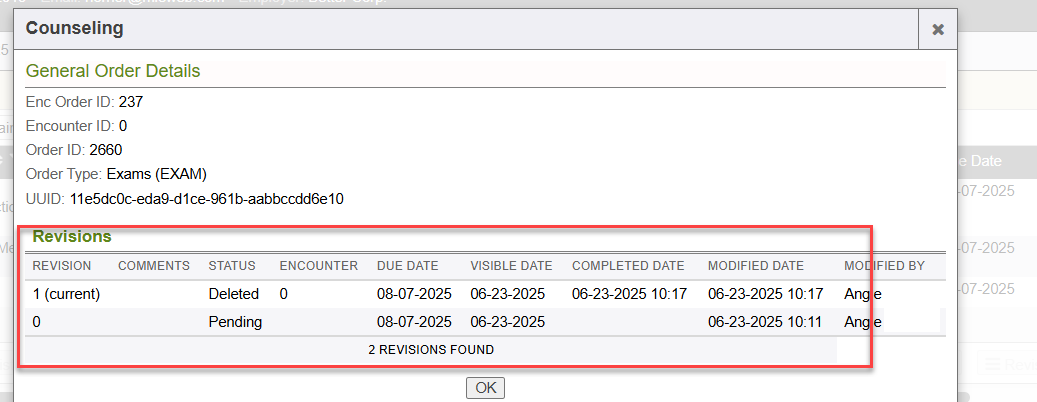This screenshot has height=402, width=1037.
Task: Click the Revisions section heading
Action: click(x=72, y=237)
